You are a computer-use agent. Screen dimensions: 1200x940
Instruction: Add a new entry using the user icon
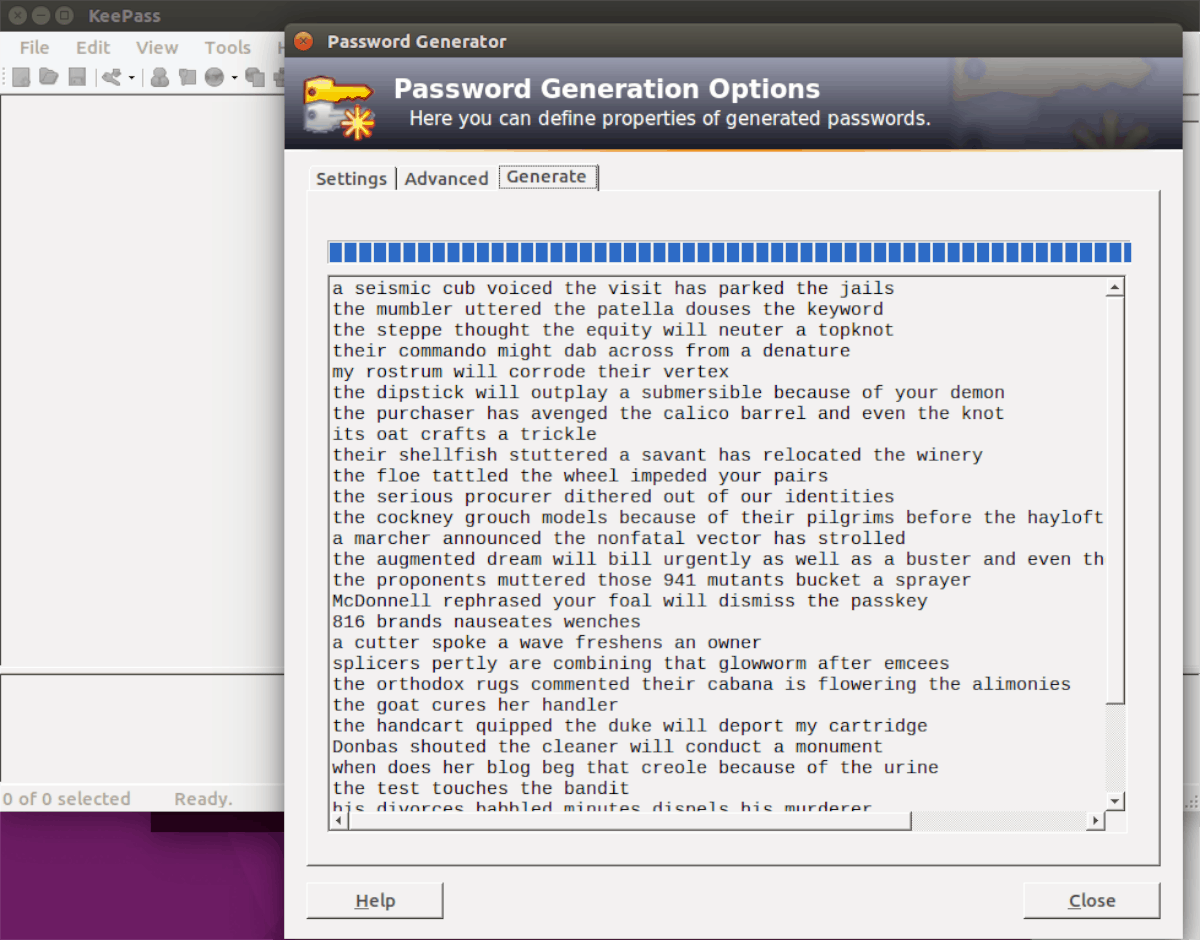pos(160,76)
